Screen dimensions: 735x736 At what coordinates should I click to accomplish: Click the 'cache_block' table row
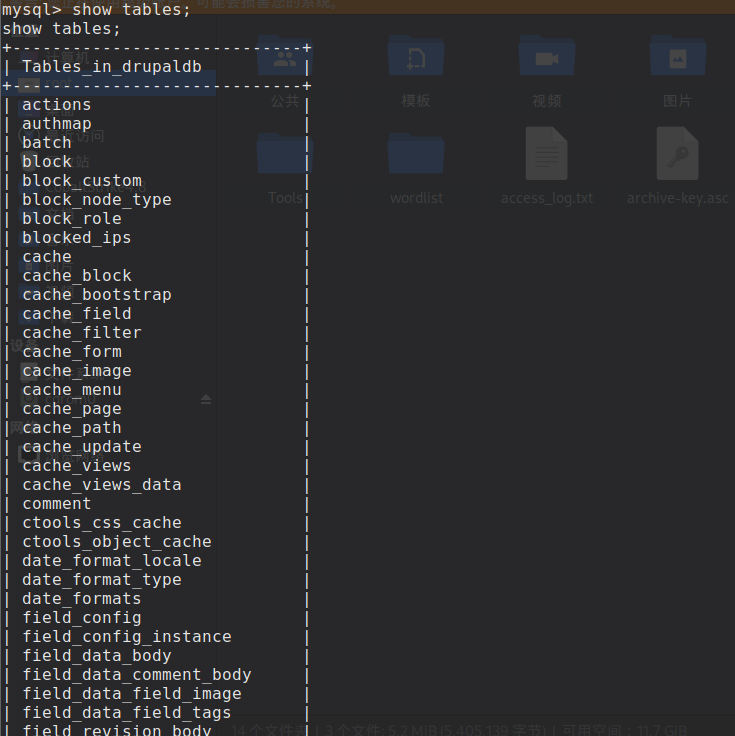156,276
